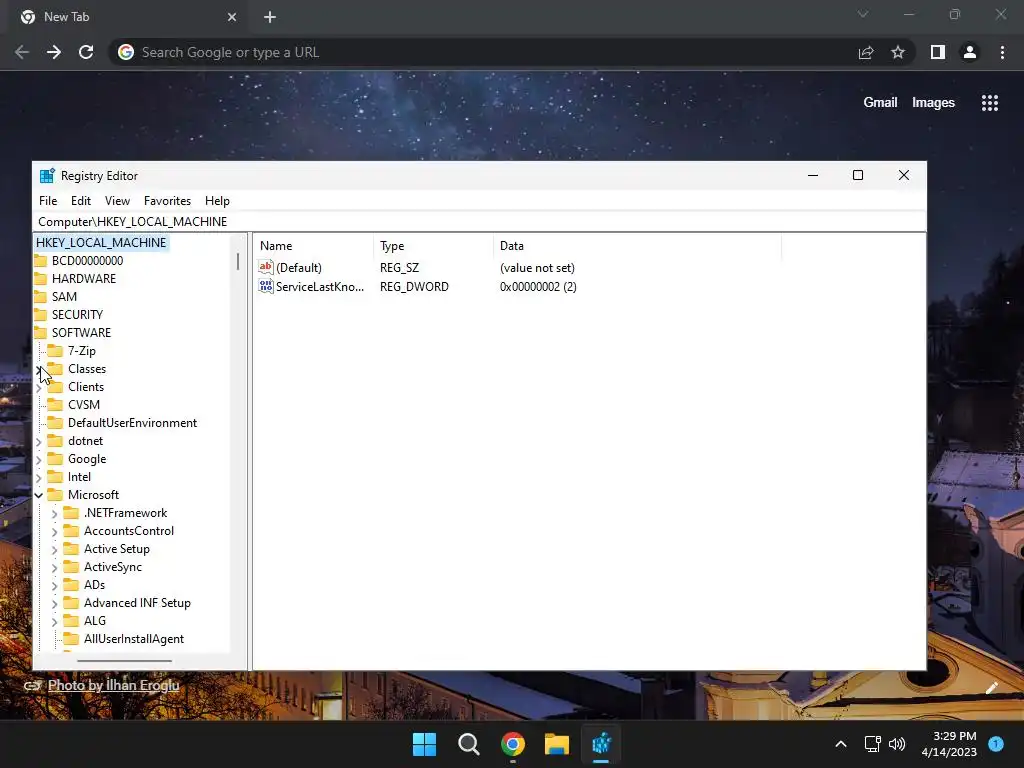Image resolution: width=1024 pixels, height=768 pixels.
Task: Select the ADs key folder icon
Action: (71, 585)
